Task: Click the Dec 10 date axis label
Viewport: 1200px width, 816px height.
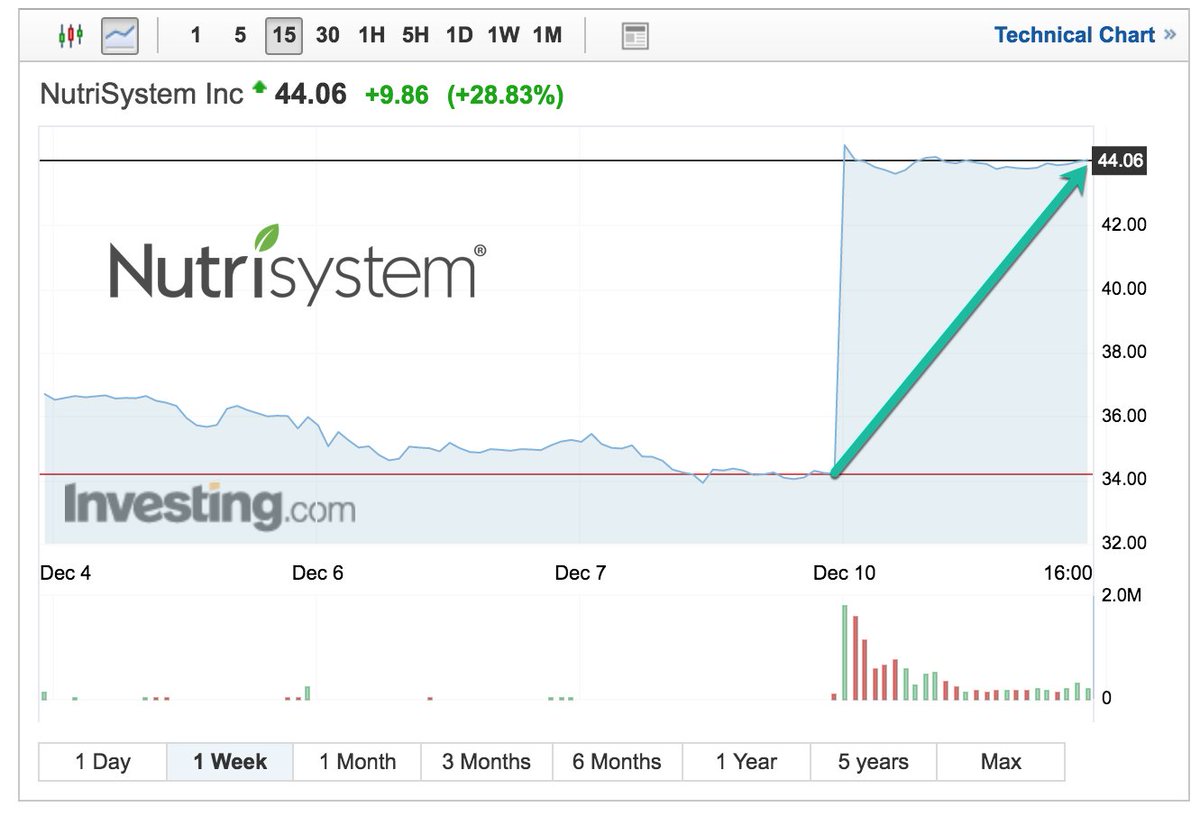Action: tap(844, 573)
